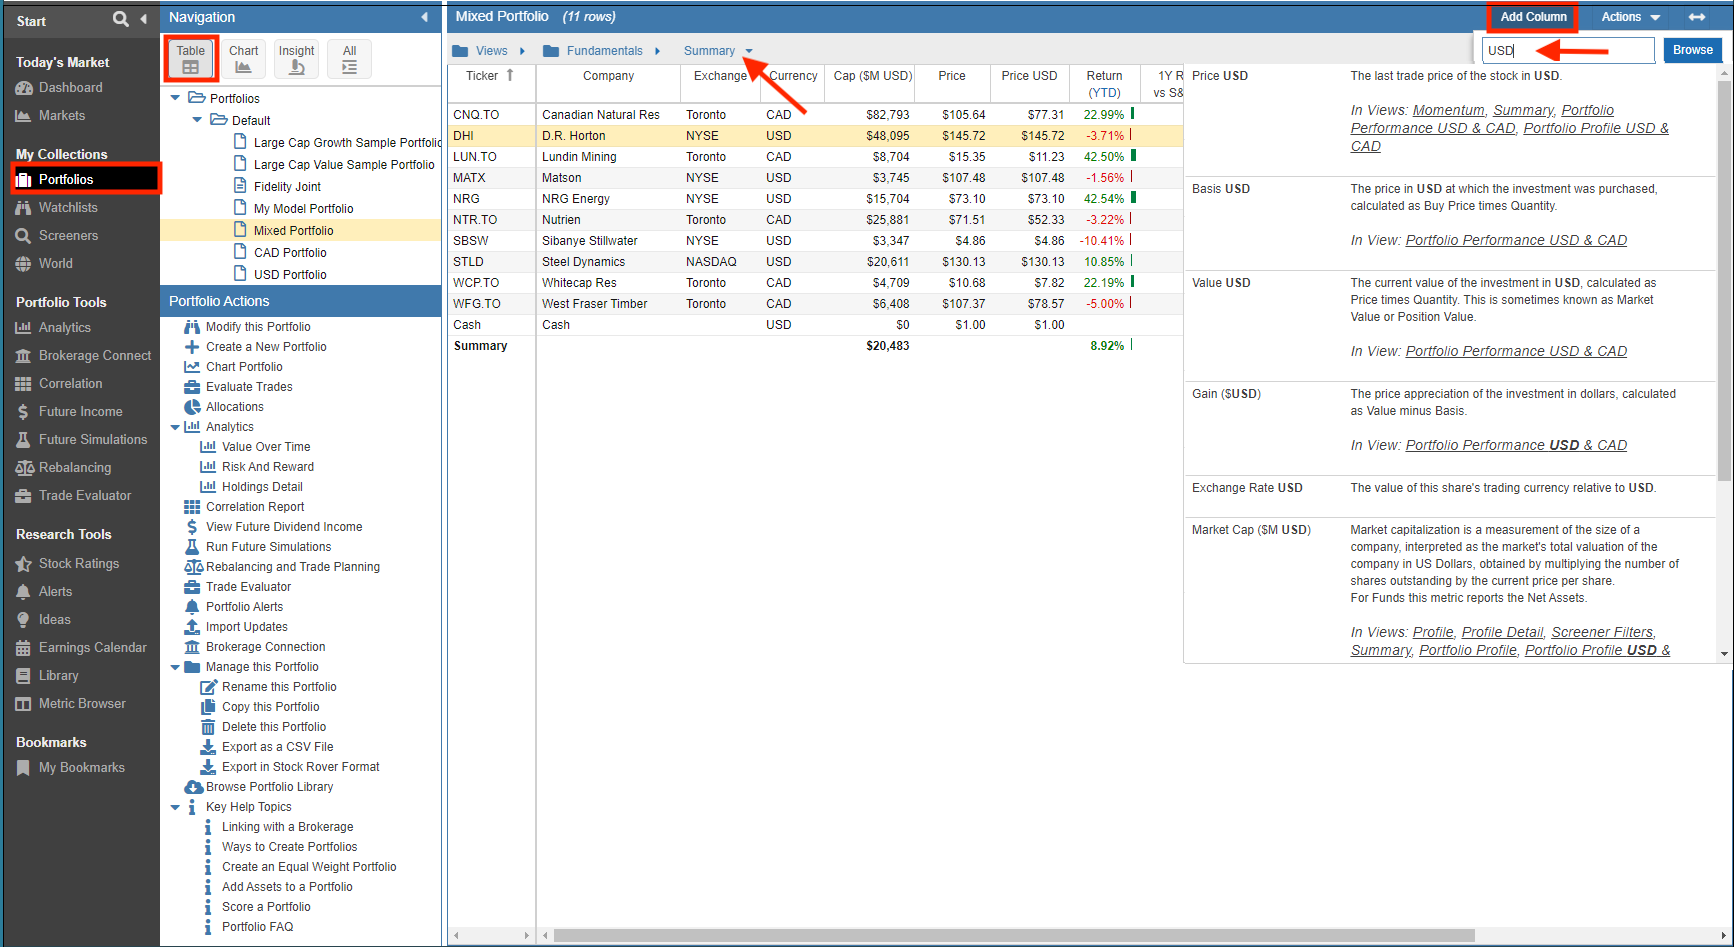The height and width of the screenshot is (947, 1734).
Task: Collapse the Key Help Topics group
Action: (176, 807)
